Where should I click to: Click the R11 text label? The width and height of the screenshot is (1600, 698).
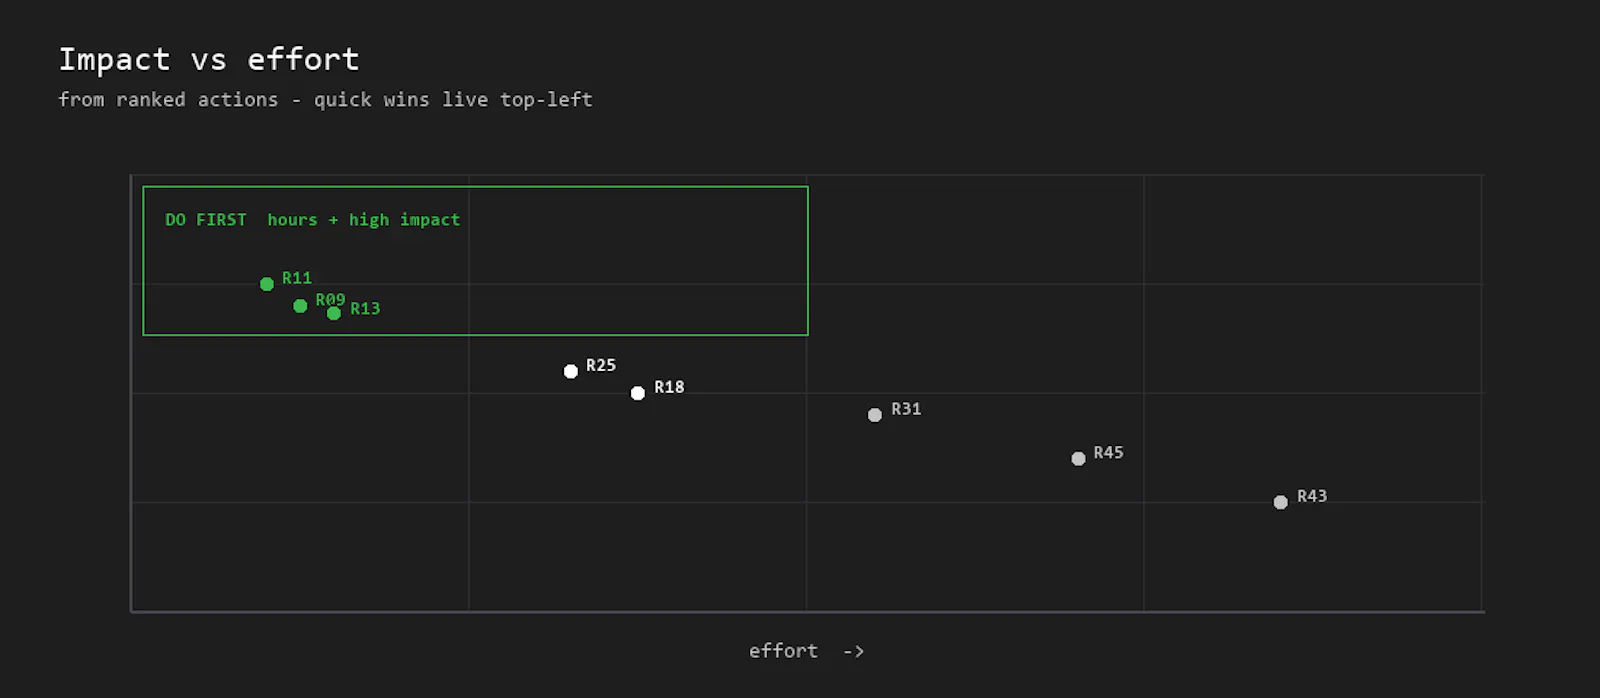point(297,278)
